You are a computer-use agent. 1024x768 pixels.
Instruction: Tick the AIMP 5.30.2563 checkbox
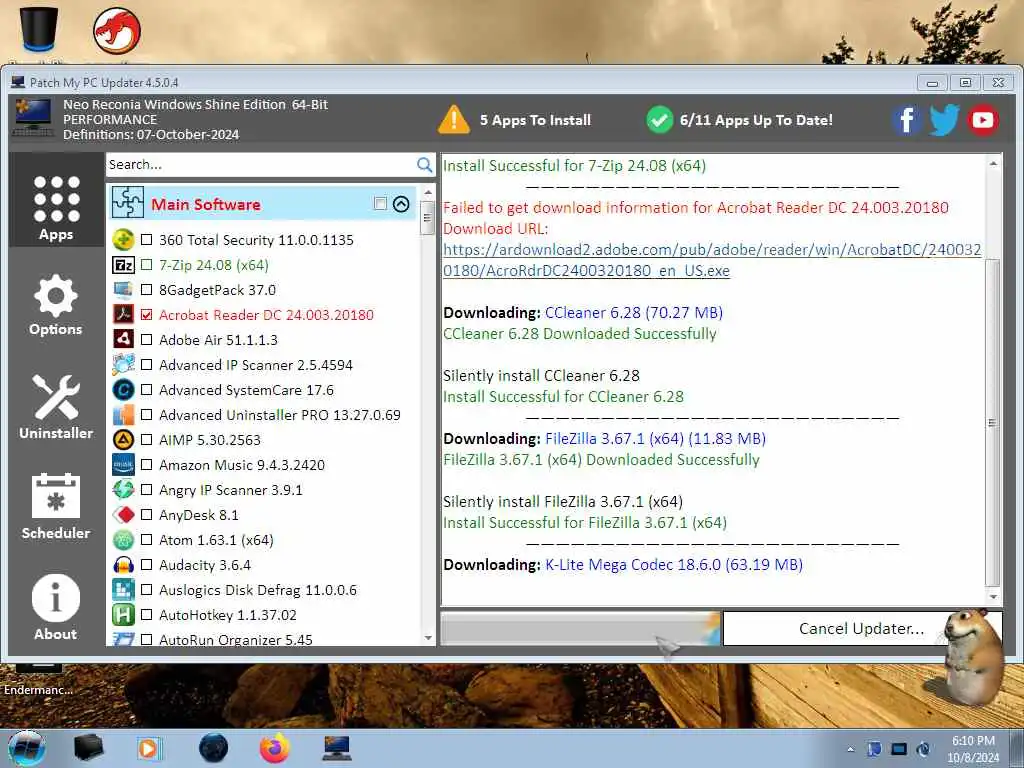[147, 440]
